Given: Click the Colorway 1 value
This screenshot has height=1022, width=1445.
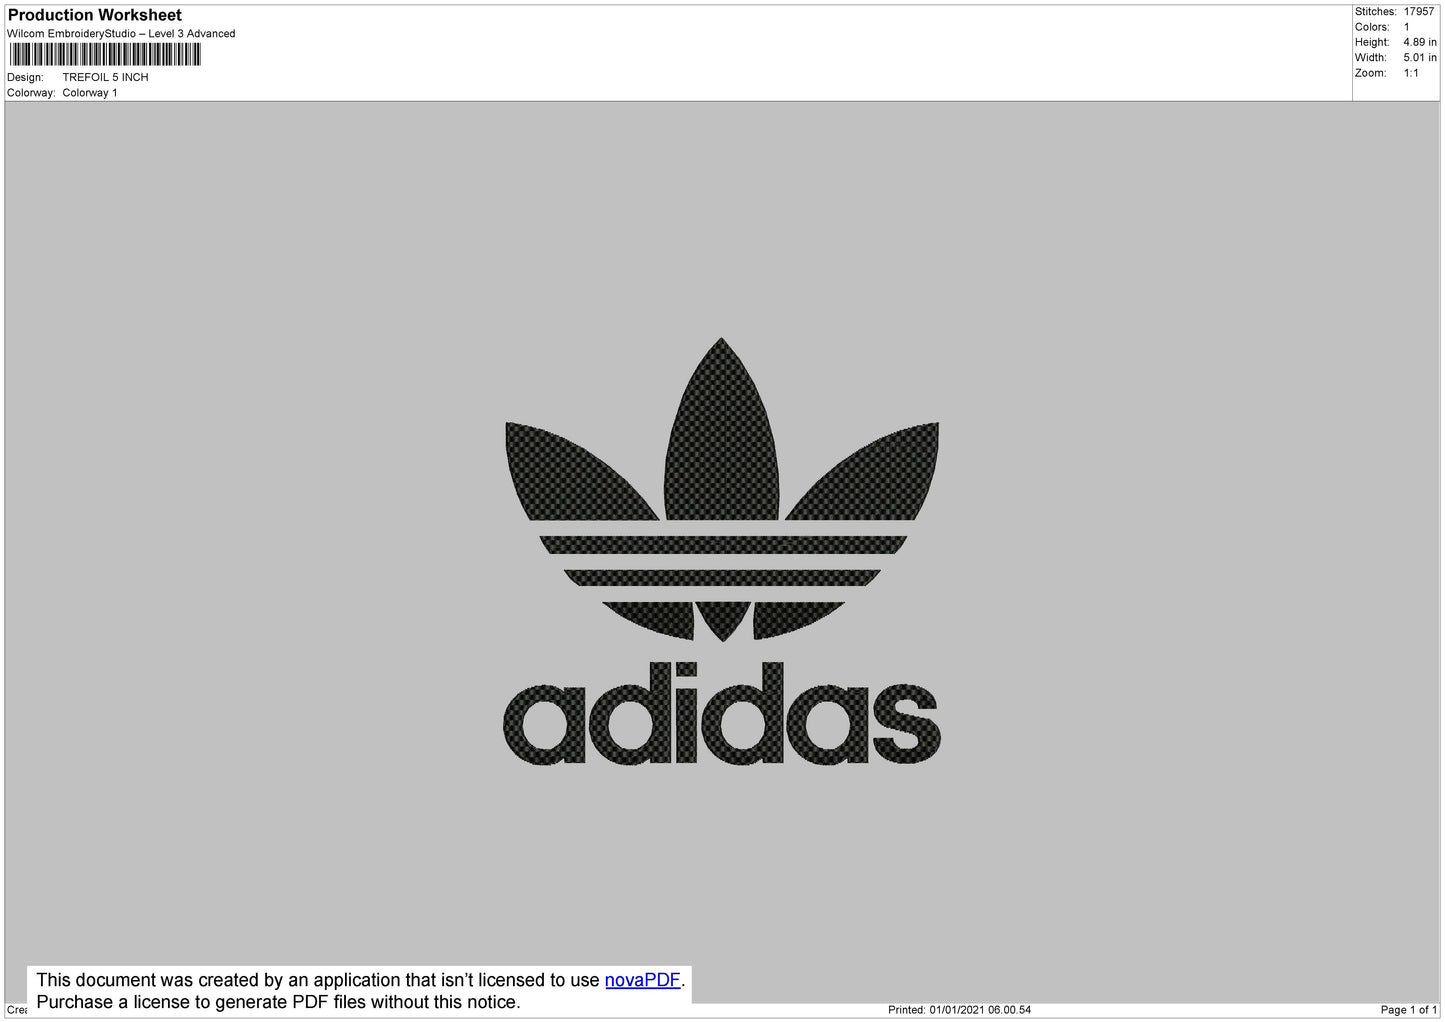Looking at the screenshot, I should (x=90, y=93).
